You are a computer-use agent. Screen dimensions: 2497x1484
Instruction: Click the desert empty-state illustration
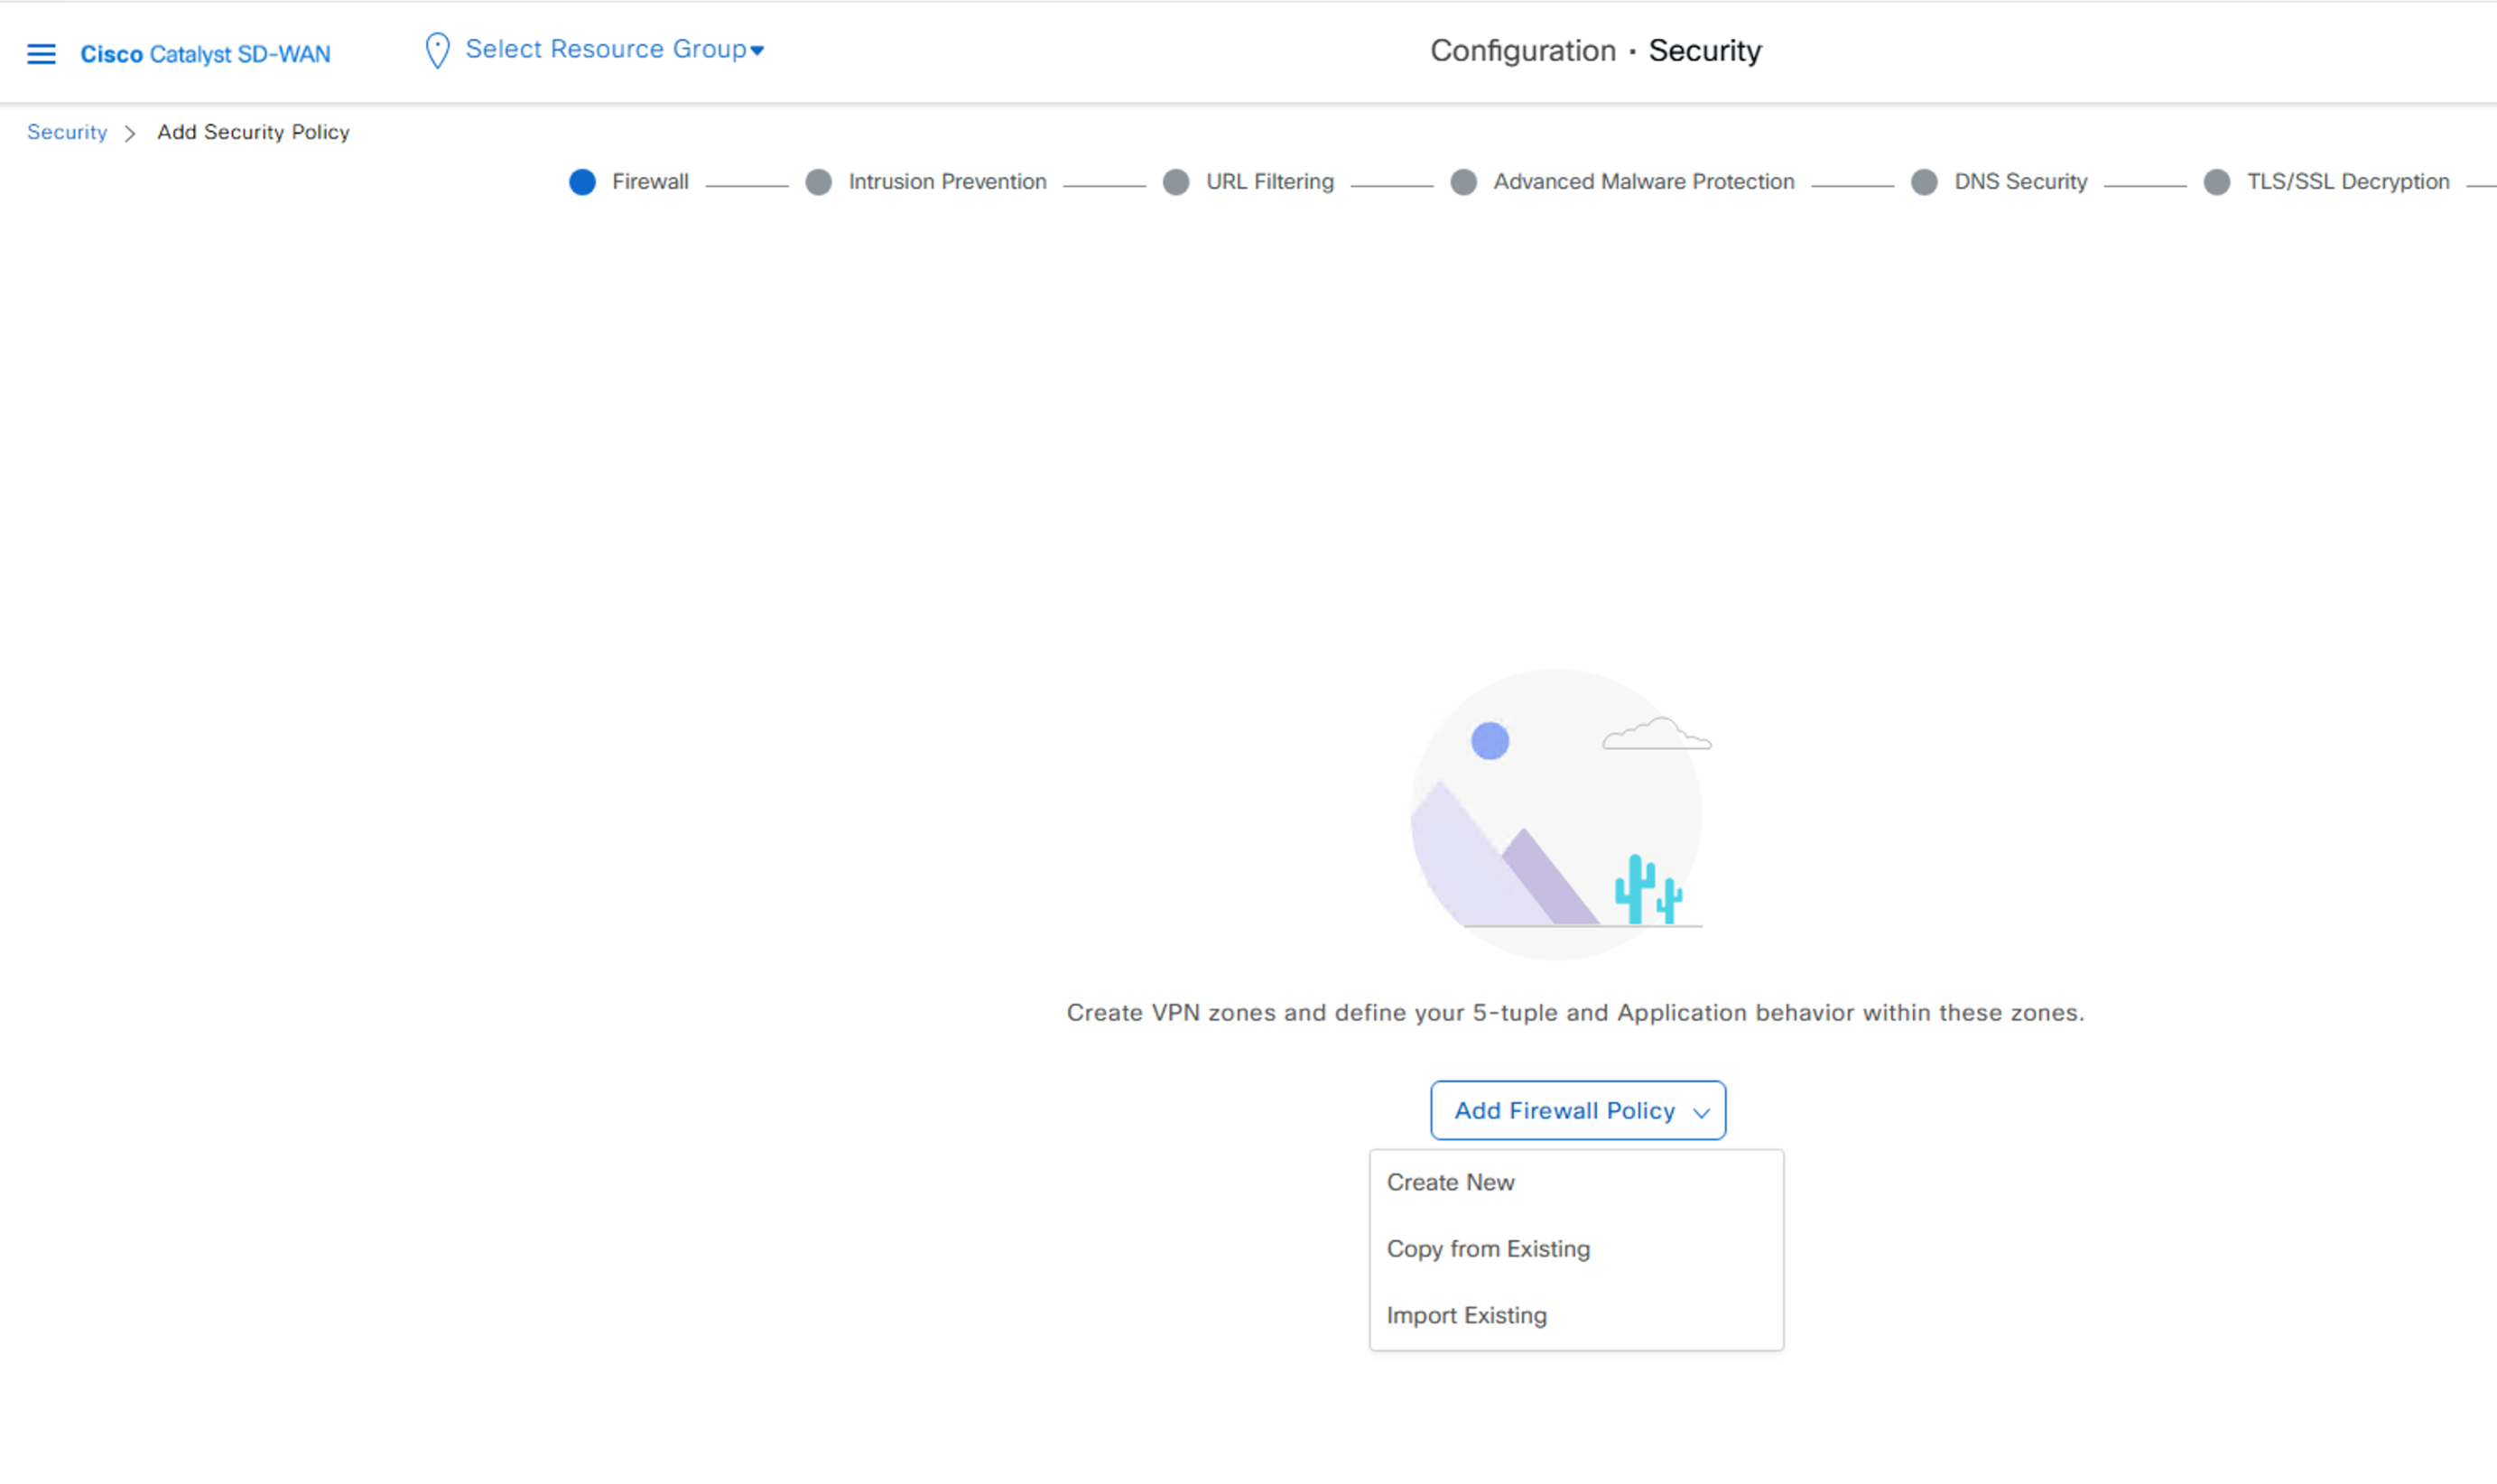tap(1558, 814)
